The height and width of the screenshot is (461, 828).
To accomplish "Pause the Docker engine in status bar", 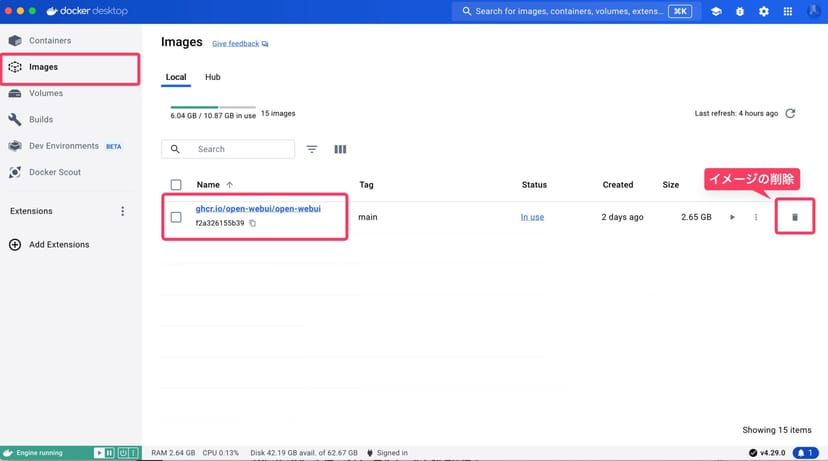I will click(110, 453).
